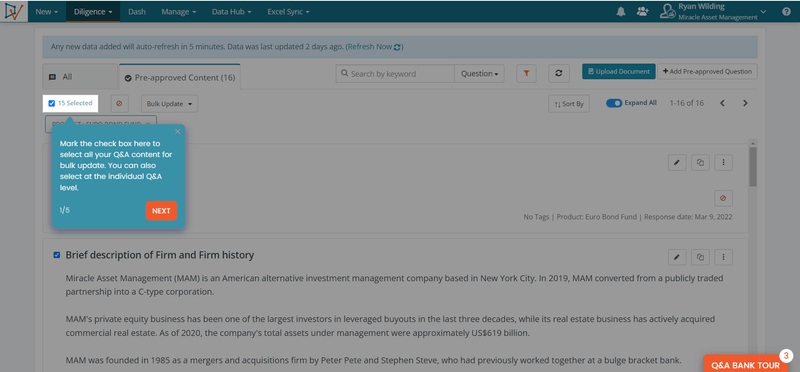Image resolution: width=800 pixels, height=372 pixels.
Task: Click the Search by keyword field
Action: coord(395,73)
